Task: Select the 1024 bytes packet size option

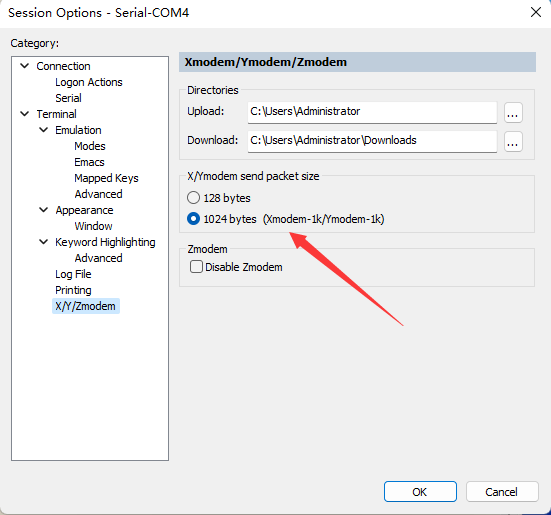Action: click(x=193, y=219)
